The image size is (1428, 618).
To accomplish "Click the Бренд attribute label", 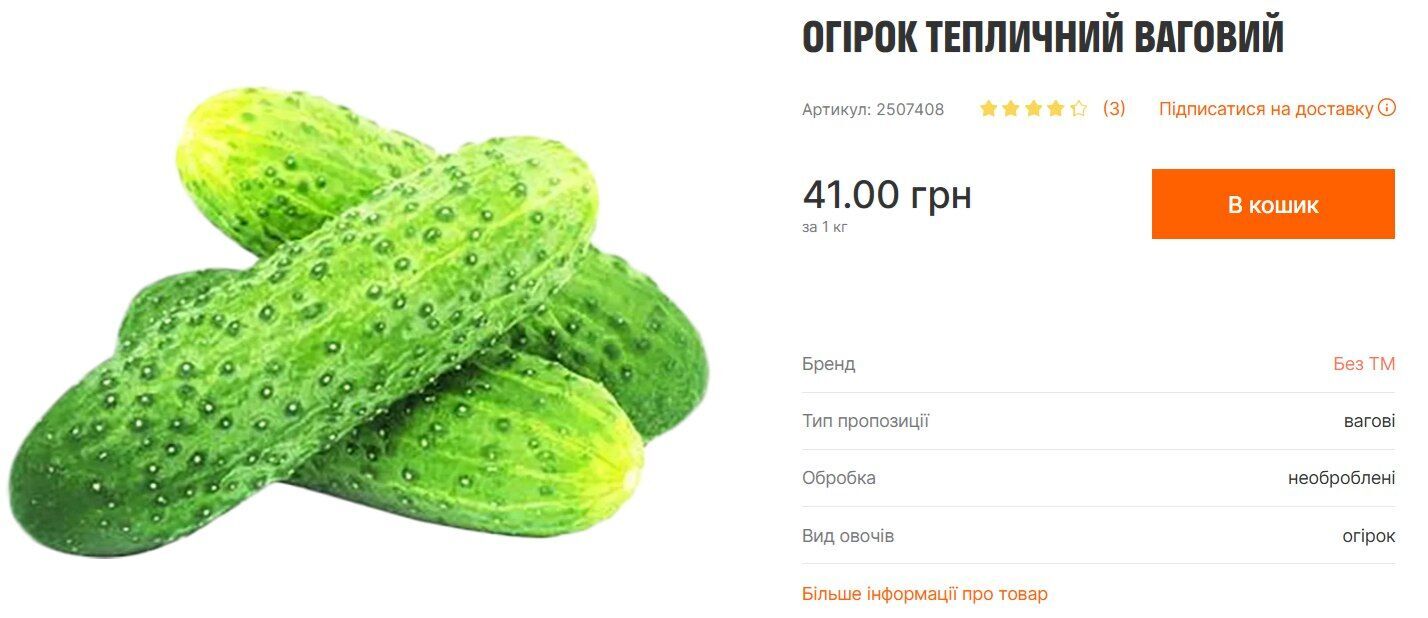I will coord(828,364).
